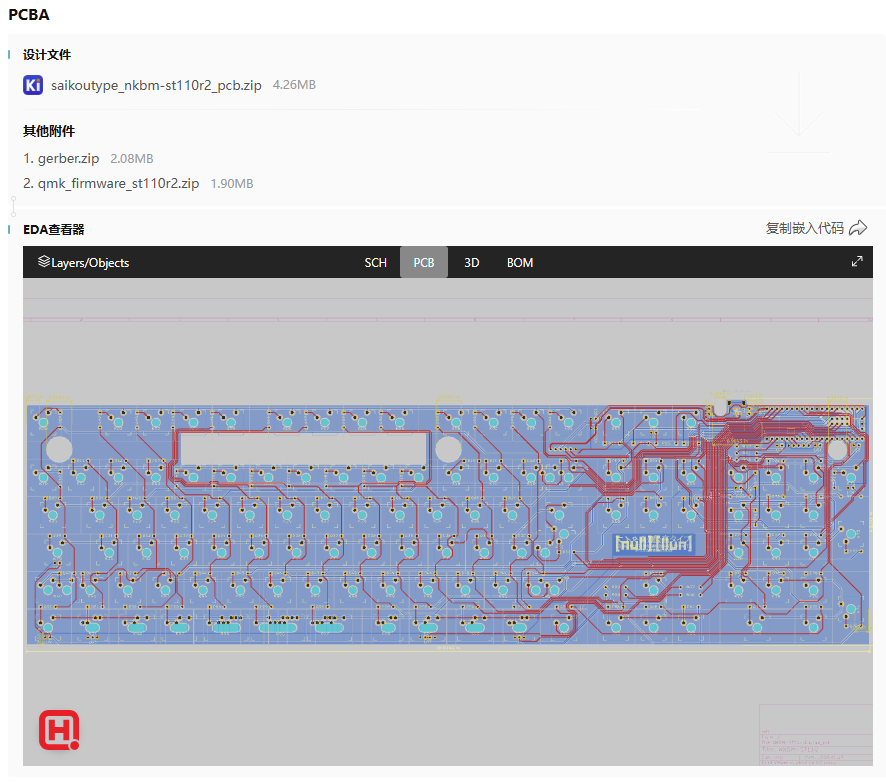Download the gerber.zip attachment
Screen dimensions: 886x782
[68, 158]
